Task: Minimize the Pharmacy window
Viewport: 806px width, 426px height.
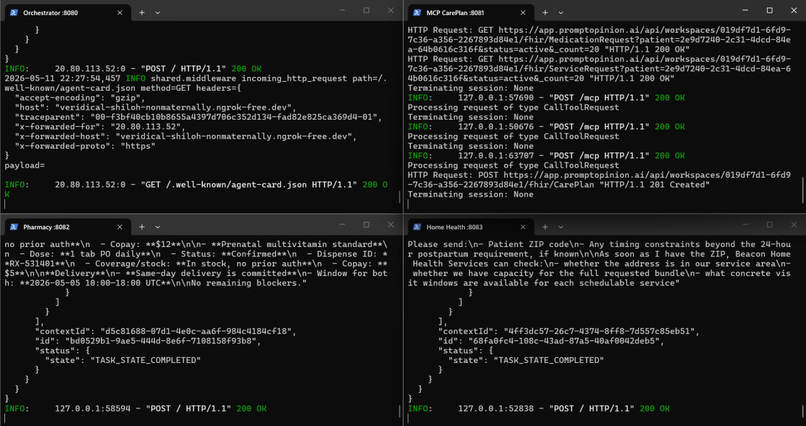Action: coord(343,225)
